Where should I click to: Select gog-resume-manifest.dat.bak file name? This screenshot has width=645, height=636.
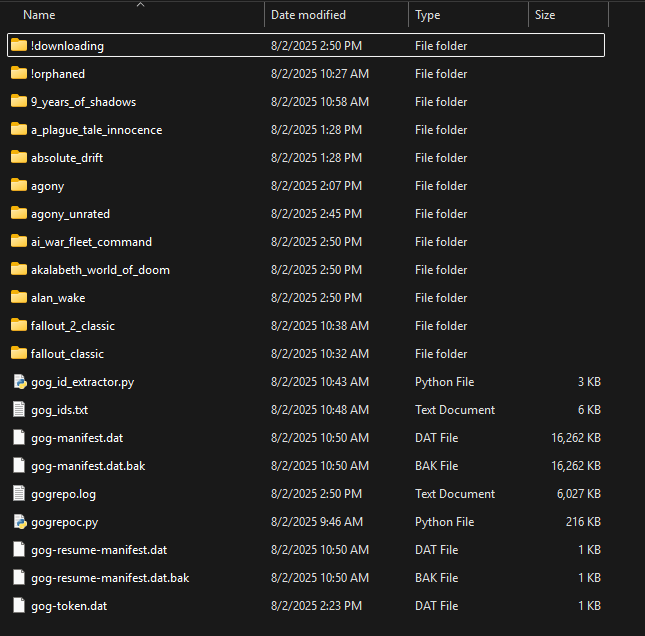(x=110, y=578)
